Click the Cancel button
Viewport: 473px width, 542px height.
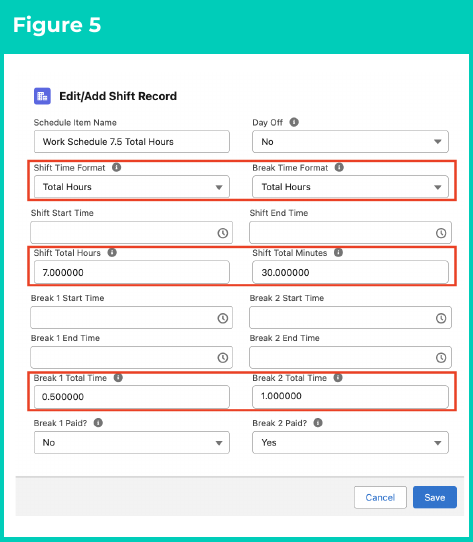click(x=380, y=497)
